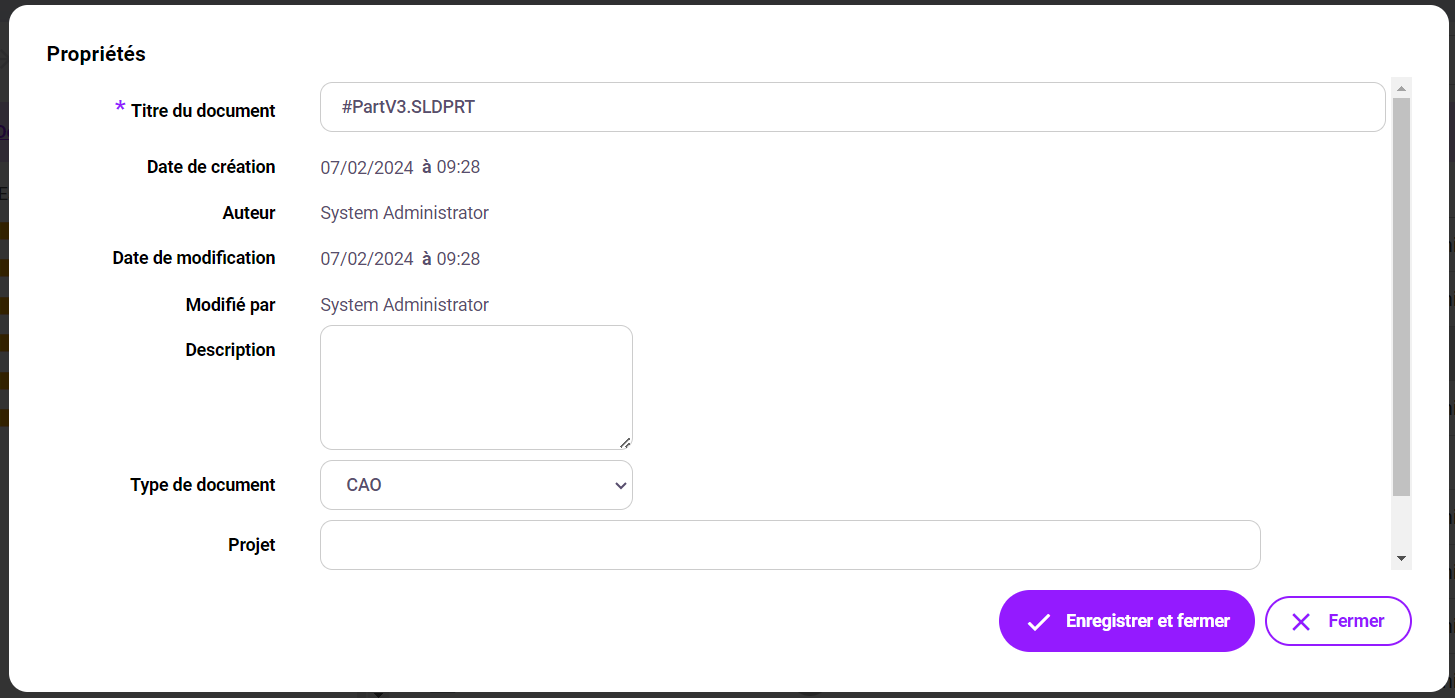The width and height of the screenshot is (1455, 698).
Task: Open the Type de document dropdown
Action: pos(476,485)
